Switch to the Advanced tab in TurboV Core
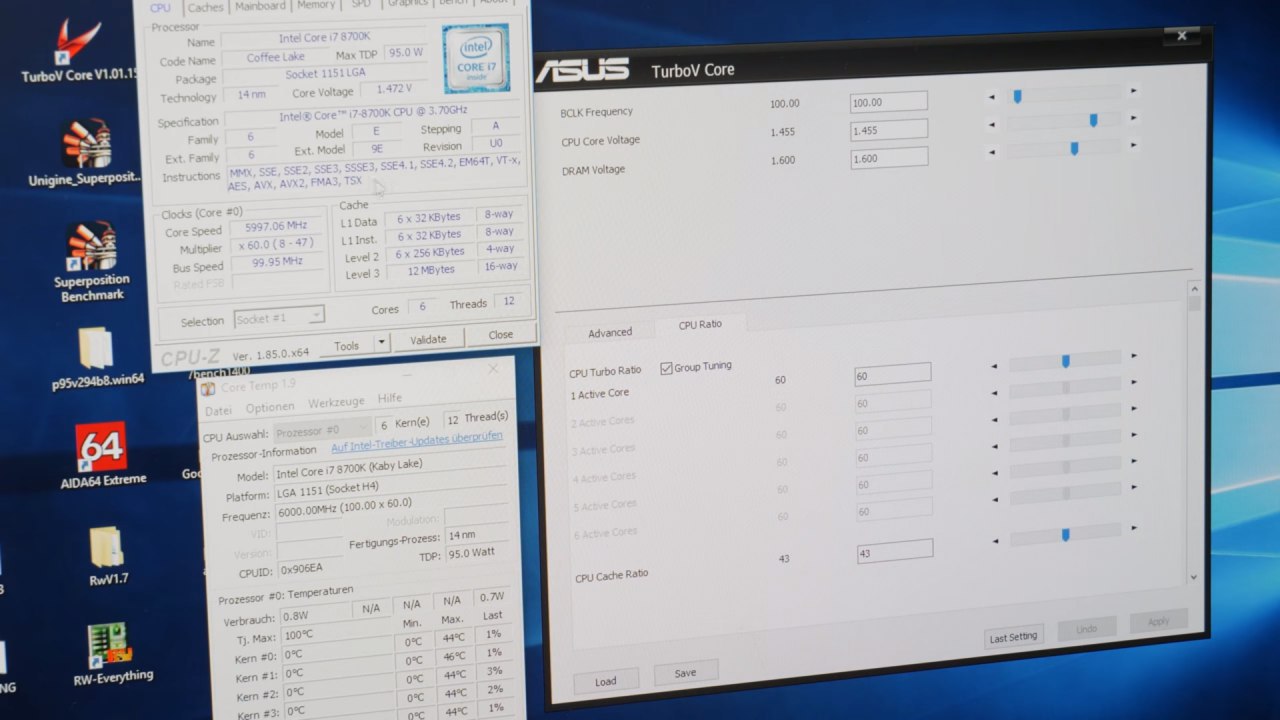Viewport: 1280px width, 720px height. pos(610,332)
